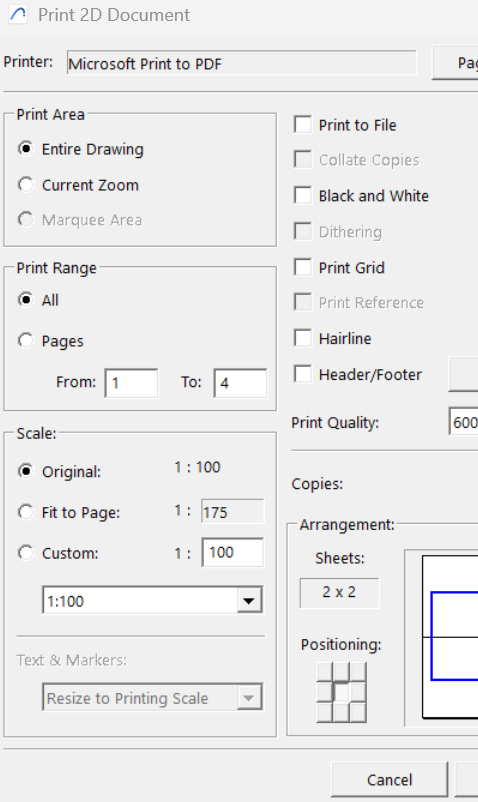The image size is (478, 802).
Task: Click the Print Quality field
Action: (x=463, y=422)
